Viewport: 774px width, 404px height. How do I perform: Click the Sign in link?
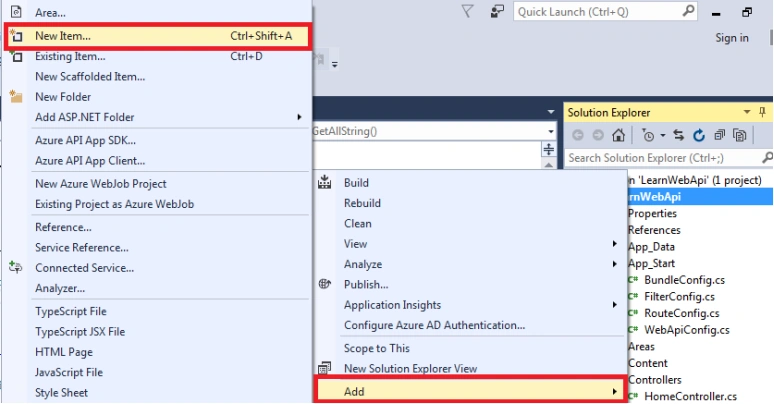pyautogui.click(x=732, y=38)
